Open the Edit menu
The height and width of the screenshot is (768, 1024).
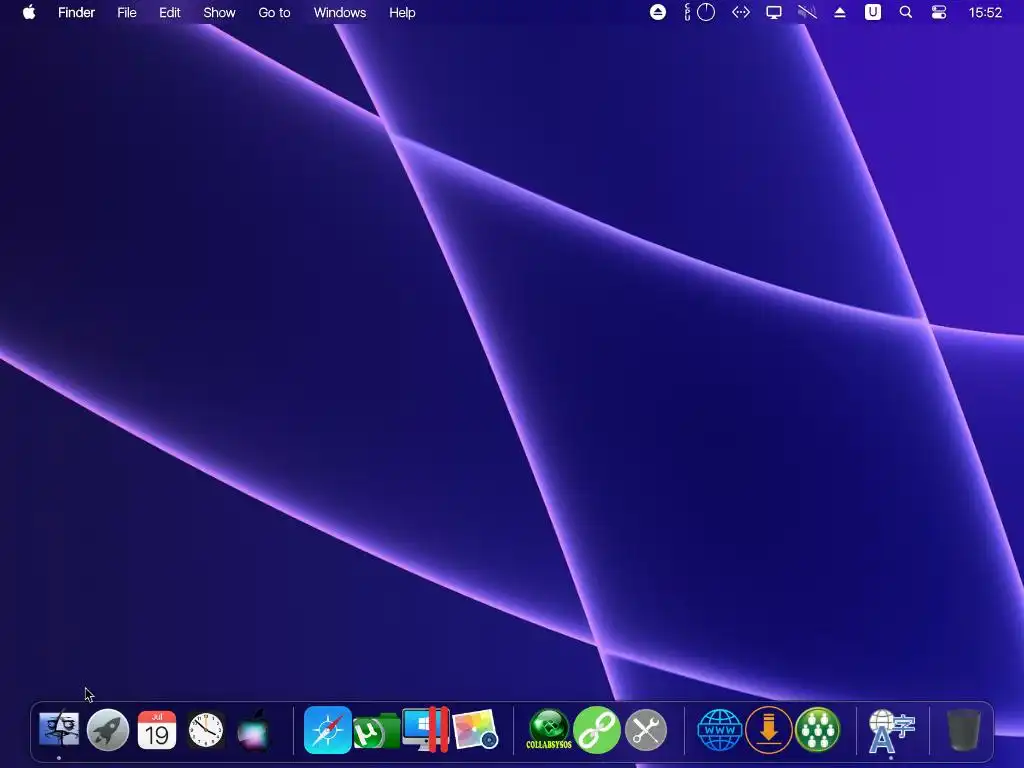pos(170,12)
